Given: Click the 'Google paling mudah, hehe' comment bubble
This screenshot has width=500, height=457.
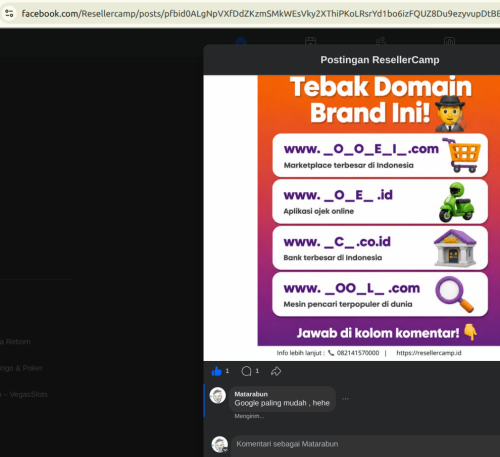Looking at the screenshot, I should (x=282, y=399).
